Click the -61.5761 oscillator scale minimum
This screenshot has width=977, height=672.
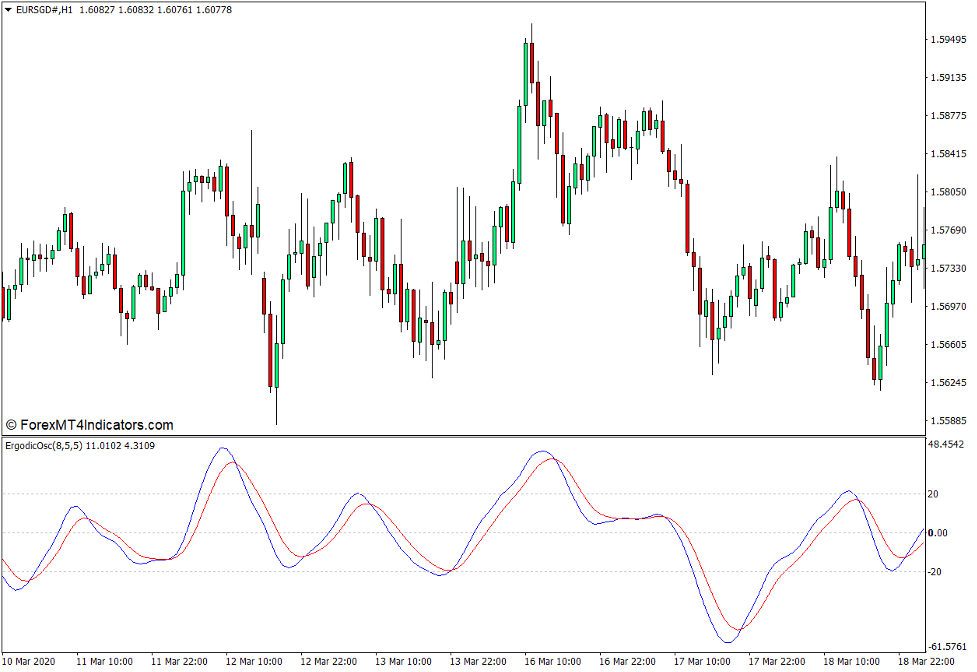(x=948, y=647)
